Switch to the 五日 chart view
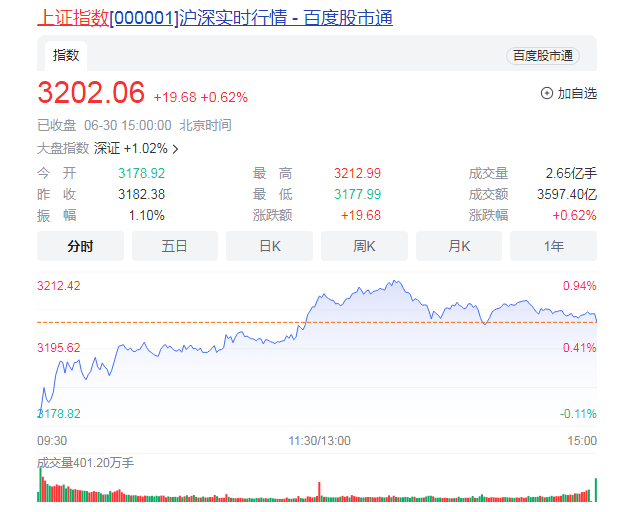621x512 pixels. point(175,246)
